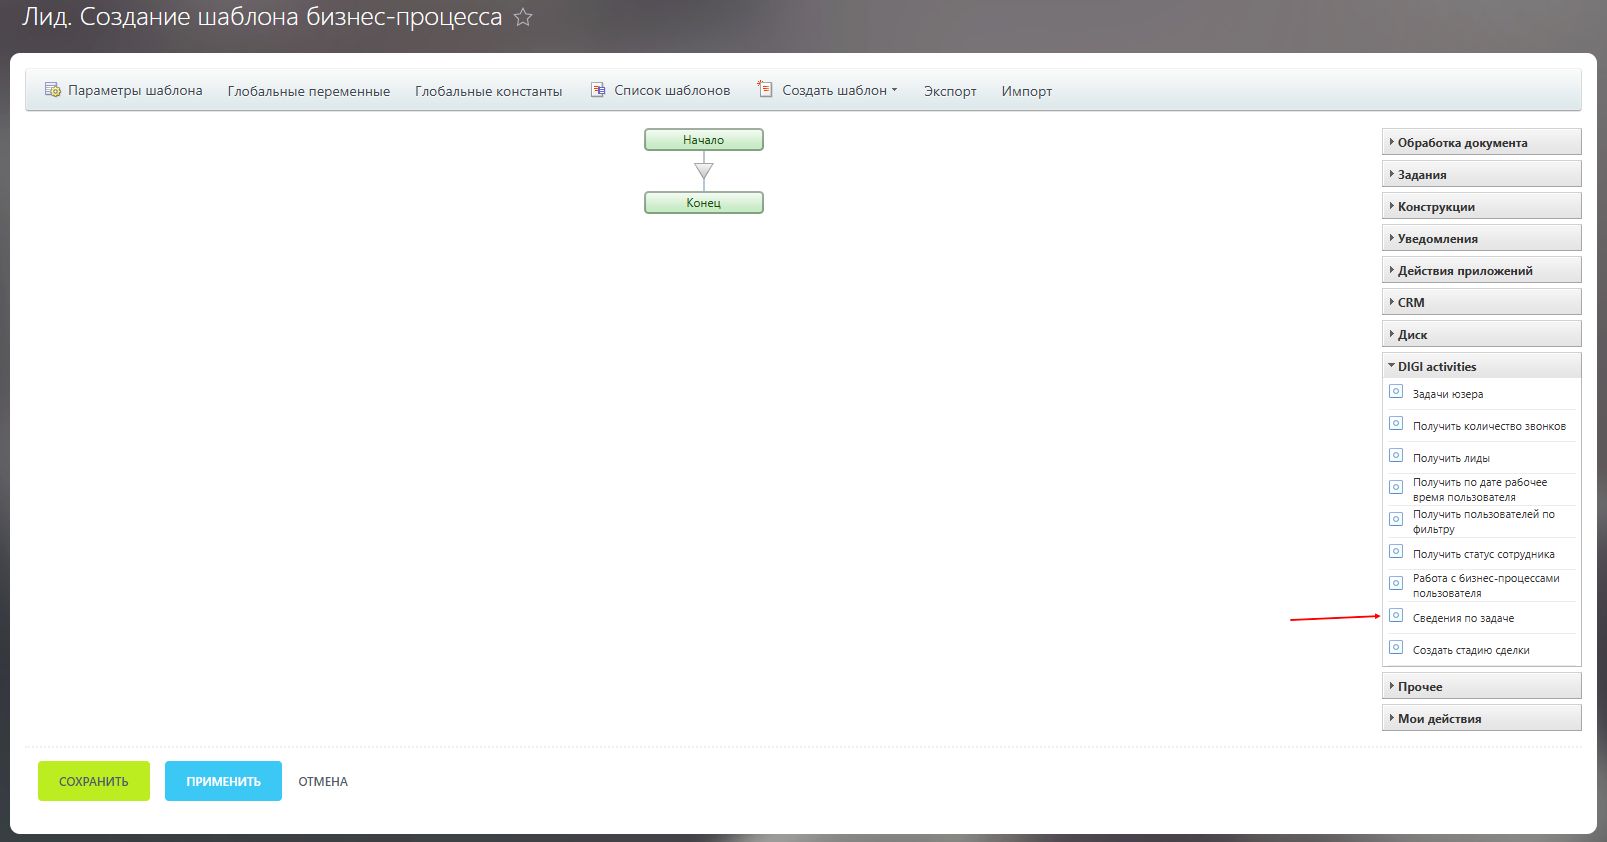Open the Экспорт toolbar item

point(949,91)
